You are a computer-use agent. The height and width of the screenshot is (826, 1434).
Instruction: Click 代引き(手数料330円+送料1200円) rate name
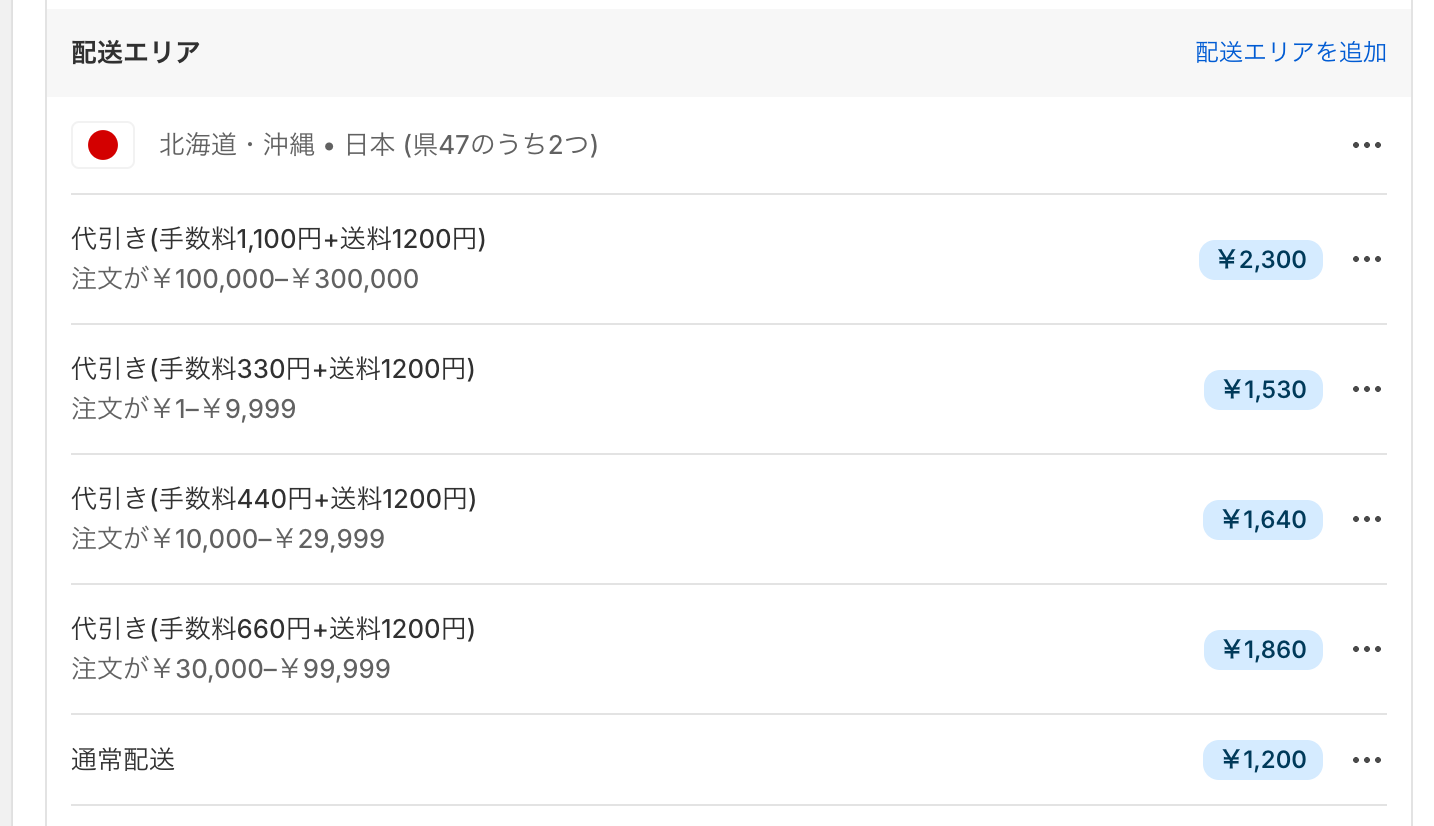coord(273,370)
